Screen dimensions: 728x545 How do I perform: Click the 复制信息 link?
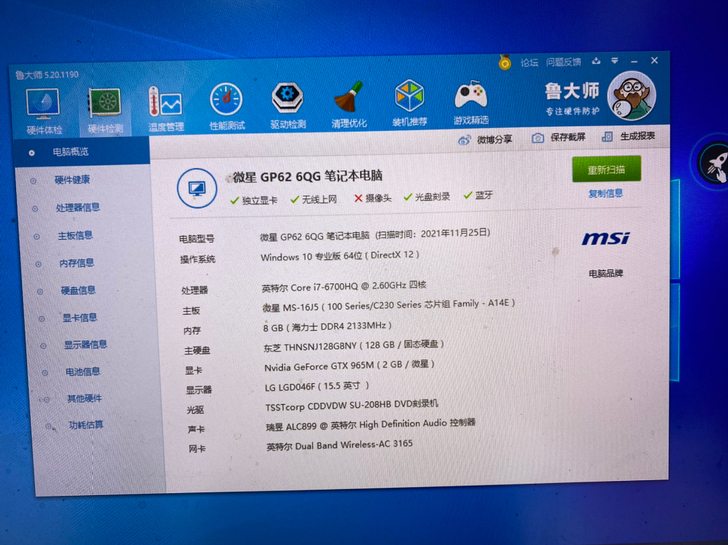click(x=605, y=193)
